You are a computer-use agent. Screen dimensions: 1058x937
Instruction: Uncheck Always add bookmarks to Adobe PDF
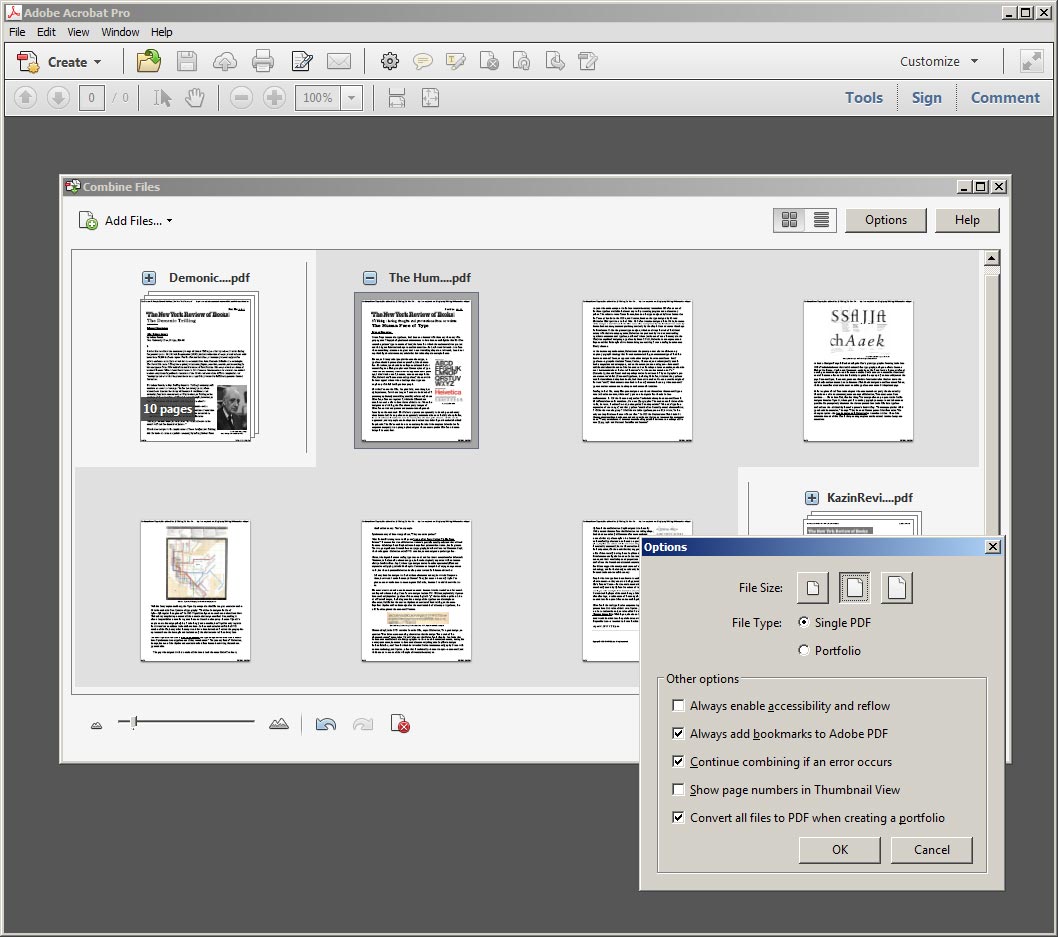tap(678, 733)
